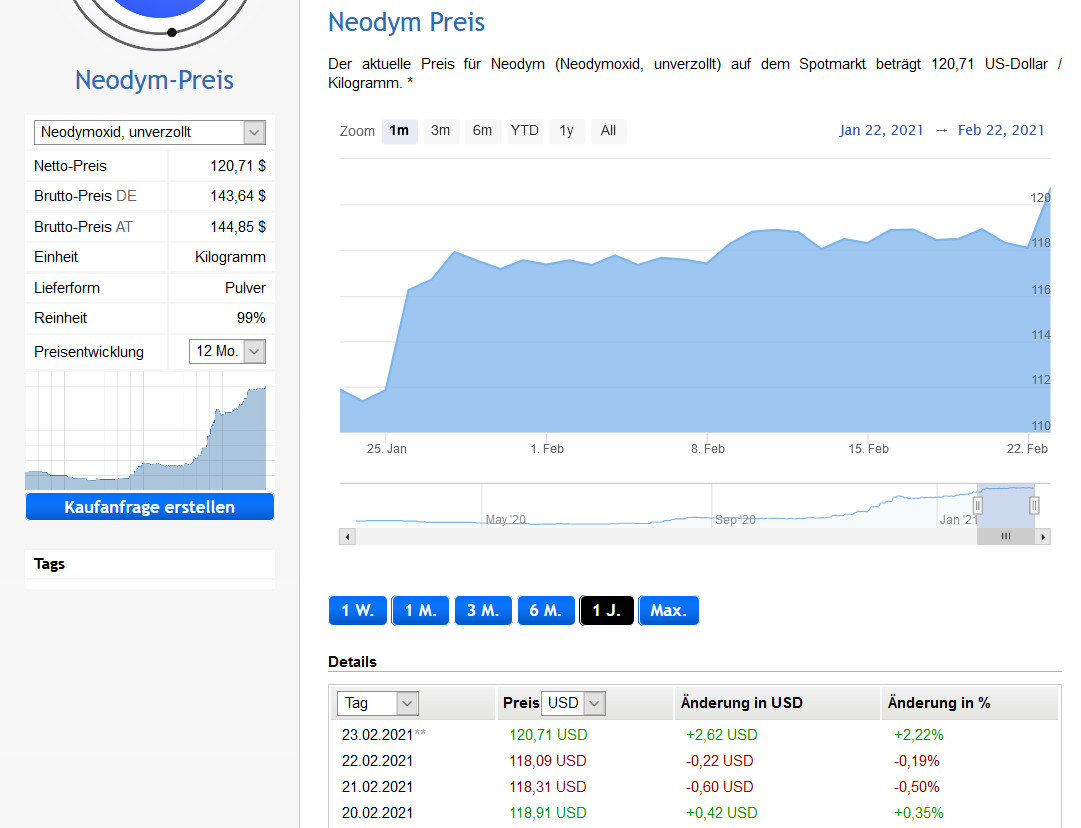Click the Jan 22, 2021 start date
This screenshot has width=1081, height=828.
tap(881, 130)
